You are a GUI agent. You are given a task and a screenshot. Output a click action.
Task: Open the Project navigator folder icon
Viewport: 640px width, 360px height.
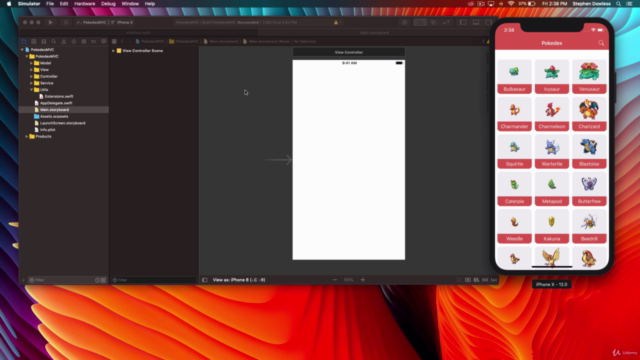pyautogui.click(x=24, y=42)
